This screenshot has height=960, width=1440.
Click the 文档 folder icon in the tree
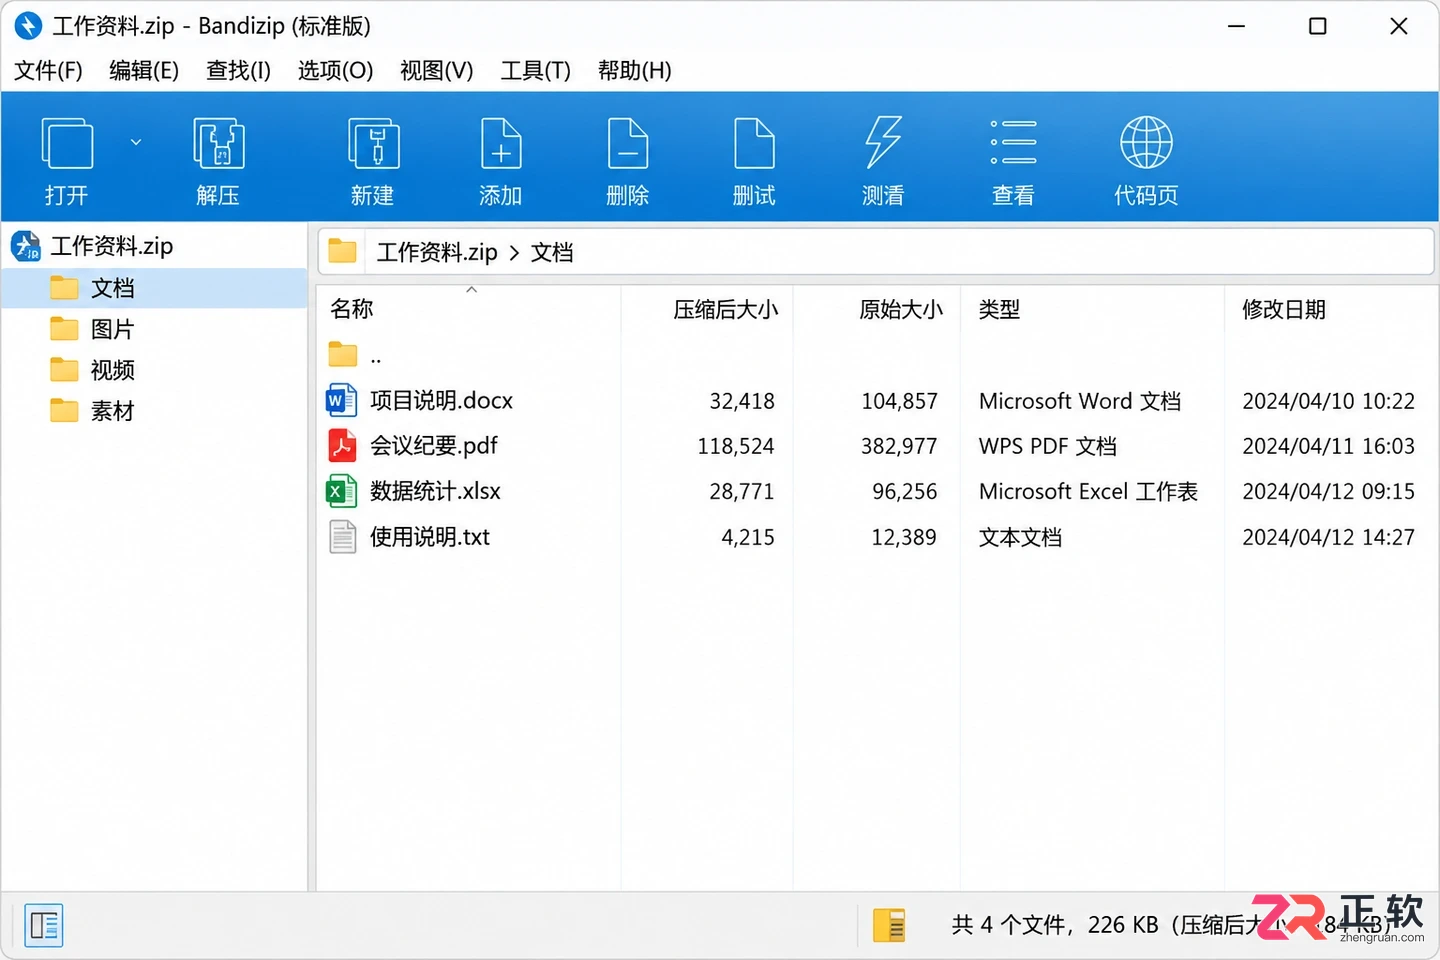(x=64, y=288)
